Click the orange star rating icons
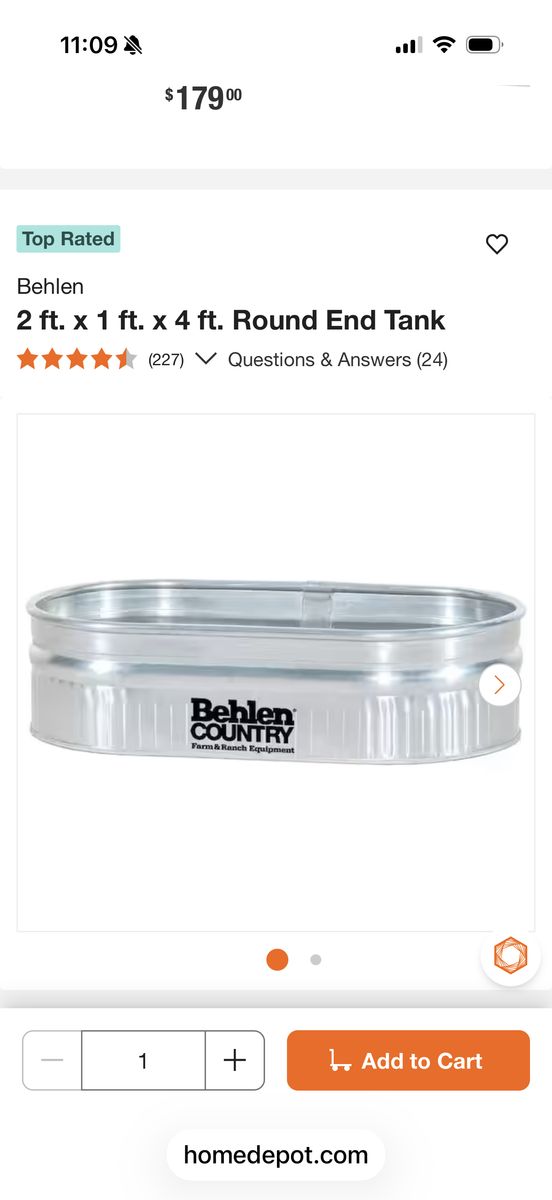Image resolution: width=552 pixels, height=1200 pixels. (x=77, y=359)
